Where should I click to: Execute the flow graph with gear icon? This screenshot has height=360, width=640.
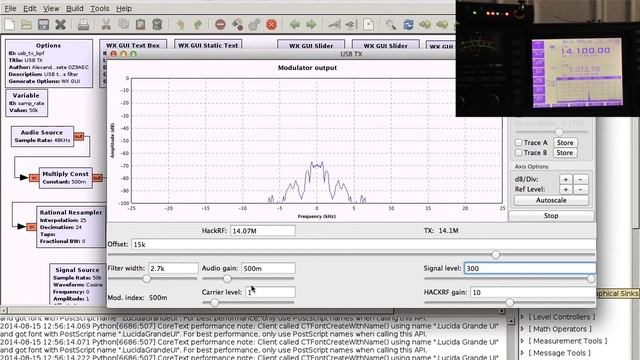coord(254,24)
